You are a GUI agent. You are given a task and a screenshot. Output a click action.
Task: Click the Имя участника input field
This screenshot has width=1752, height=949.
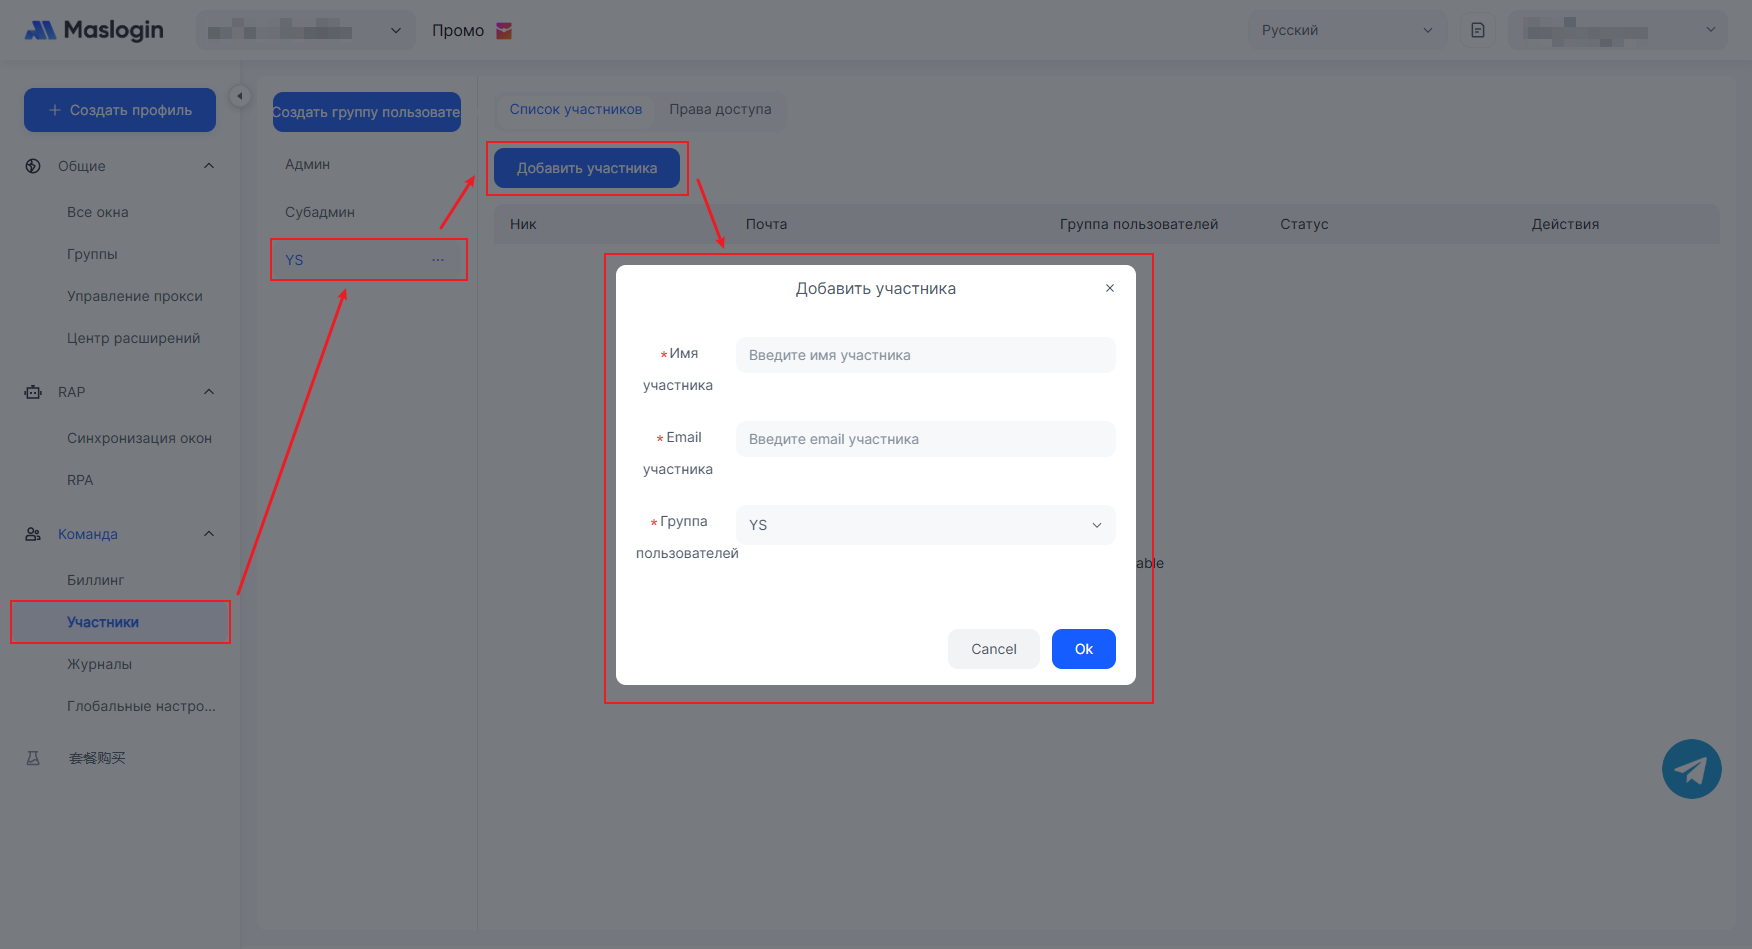[925, 355]
